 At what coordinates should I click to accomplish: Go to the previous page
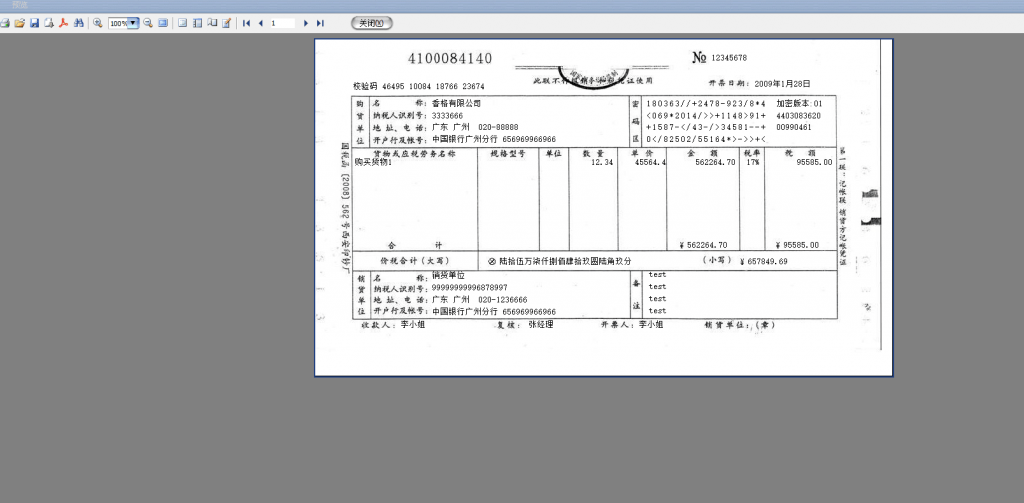pyautogui.click(x=261, y=23)
